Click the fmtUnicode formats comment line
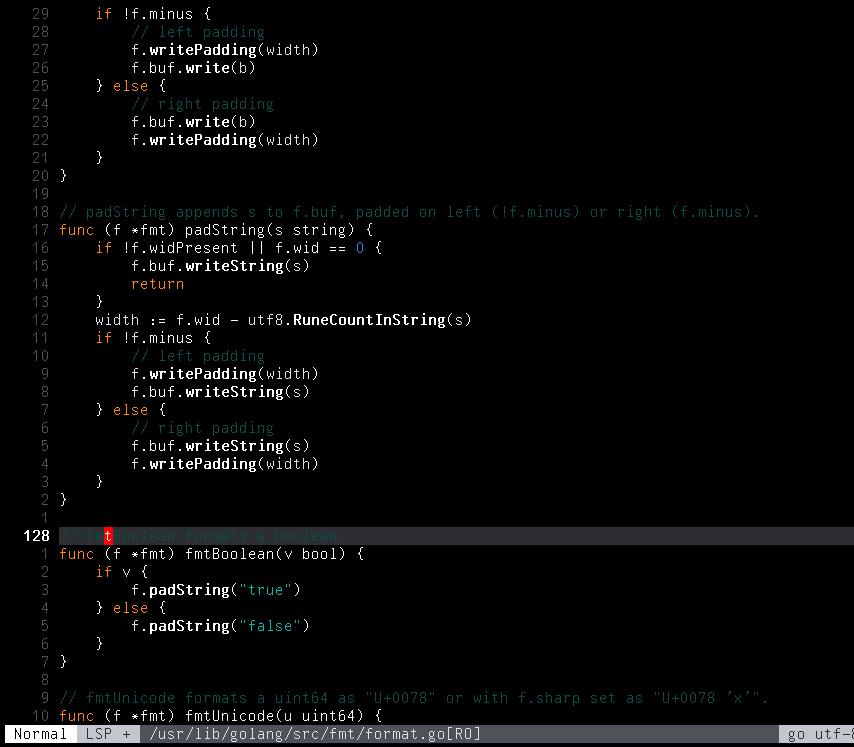The height and width of the screenshot is (747, 854). pyautogui.click(x=413, y=697)
